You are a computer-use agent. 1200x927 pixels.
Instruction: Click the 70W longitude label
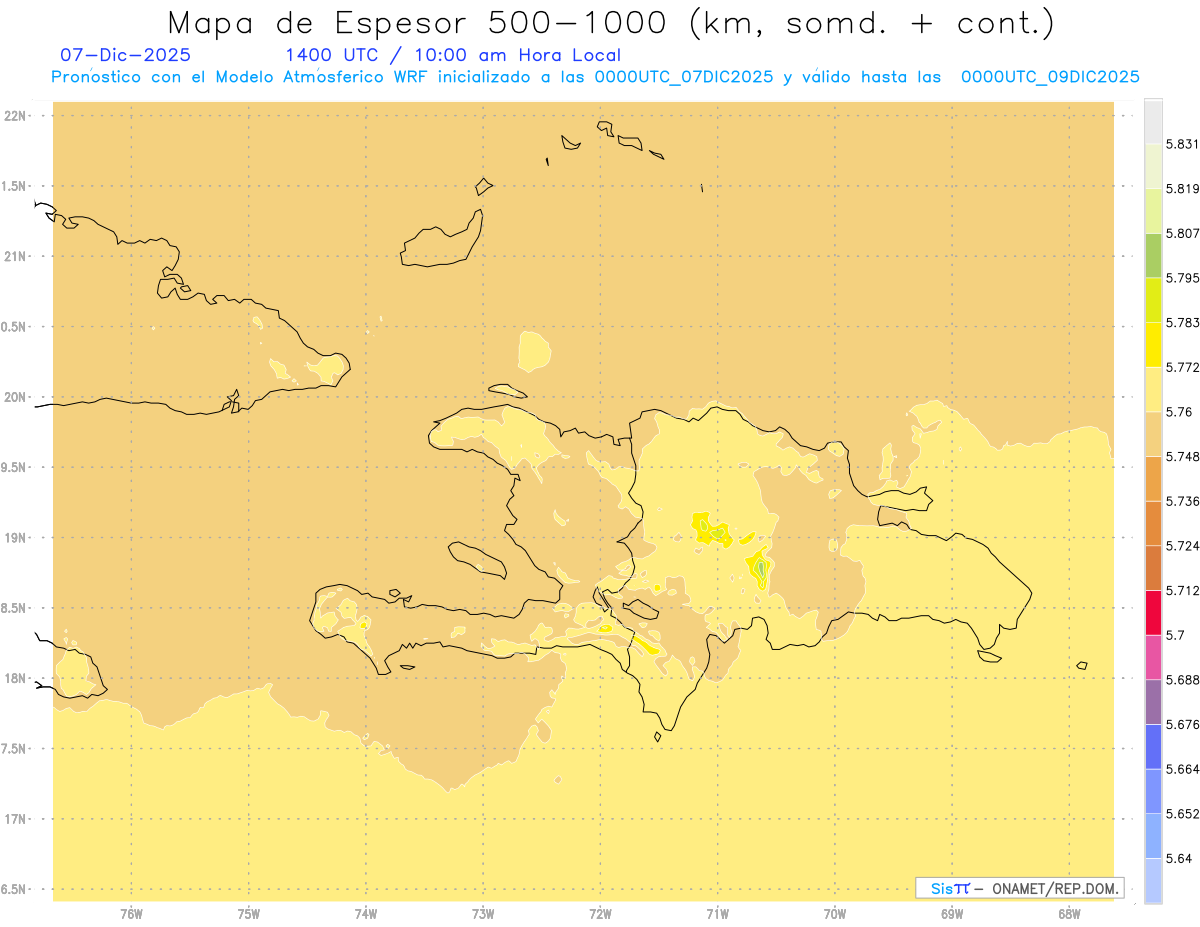click(x=835, y=914)
